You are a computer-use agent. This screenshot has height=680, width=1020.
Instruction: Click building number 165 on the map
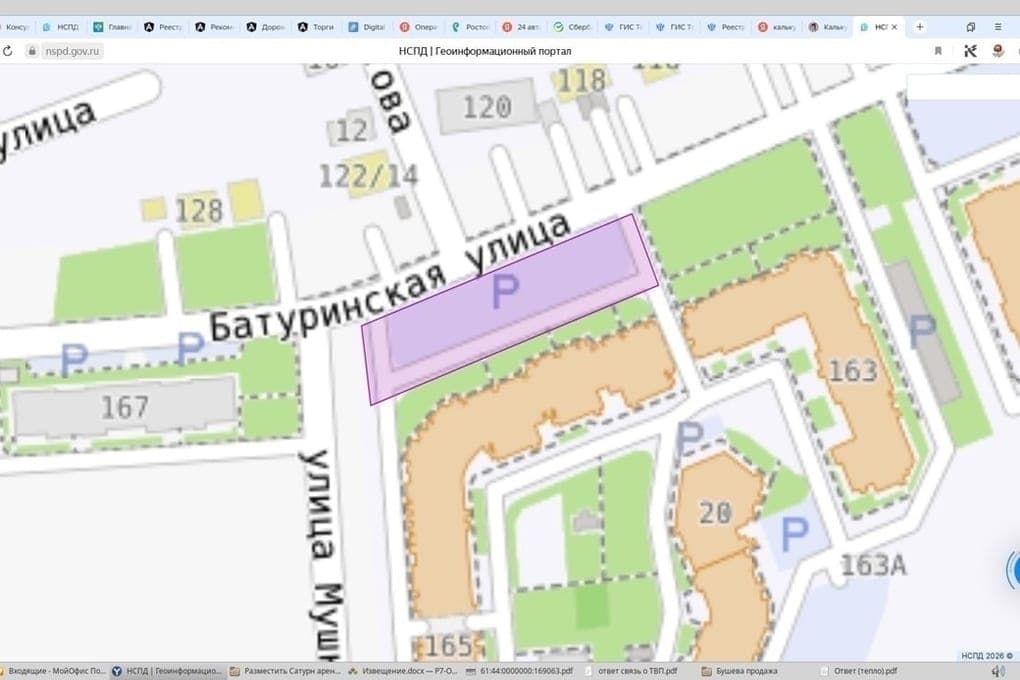pyautogui.click(x=448, y=646)
